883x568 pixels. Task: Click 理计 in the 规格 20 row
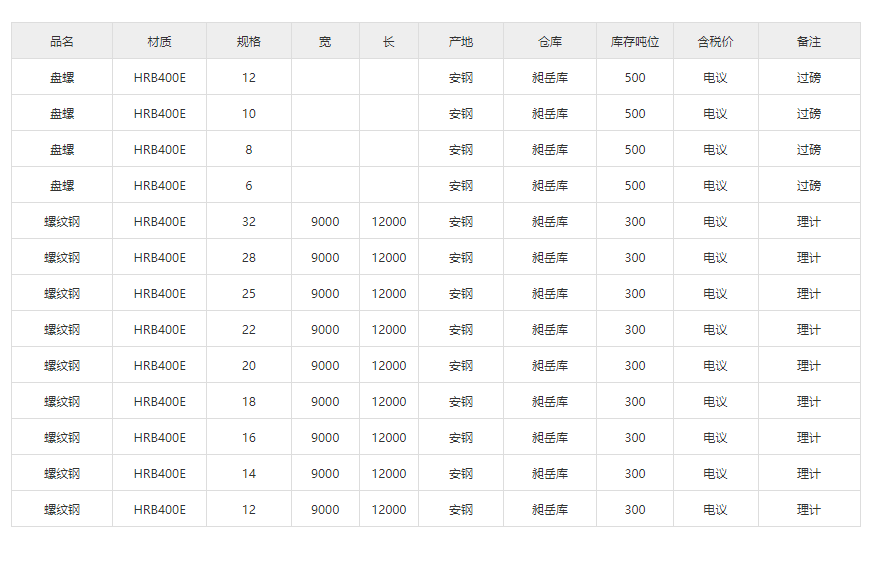click(x=809, y=365)
